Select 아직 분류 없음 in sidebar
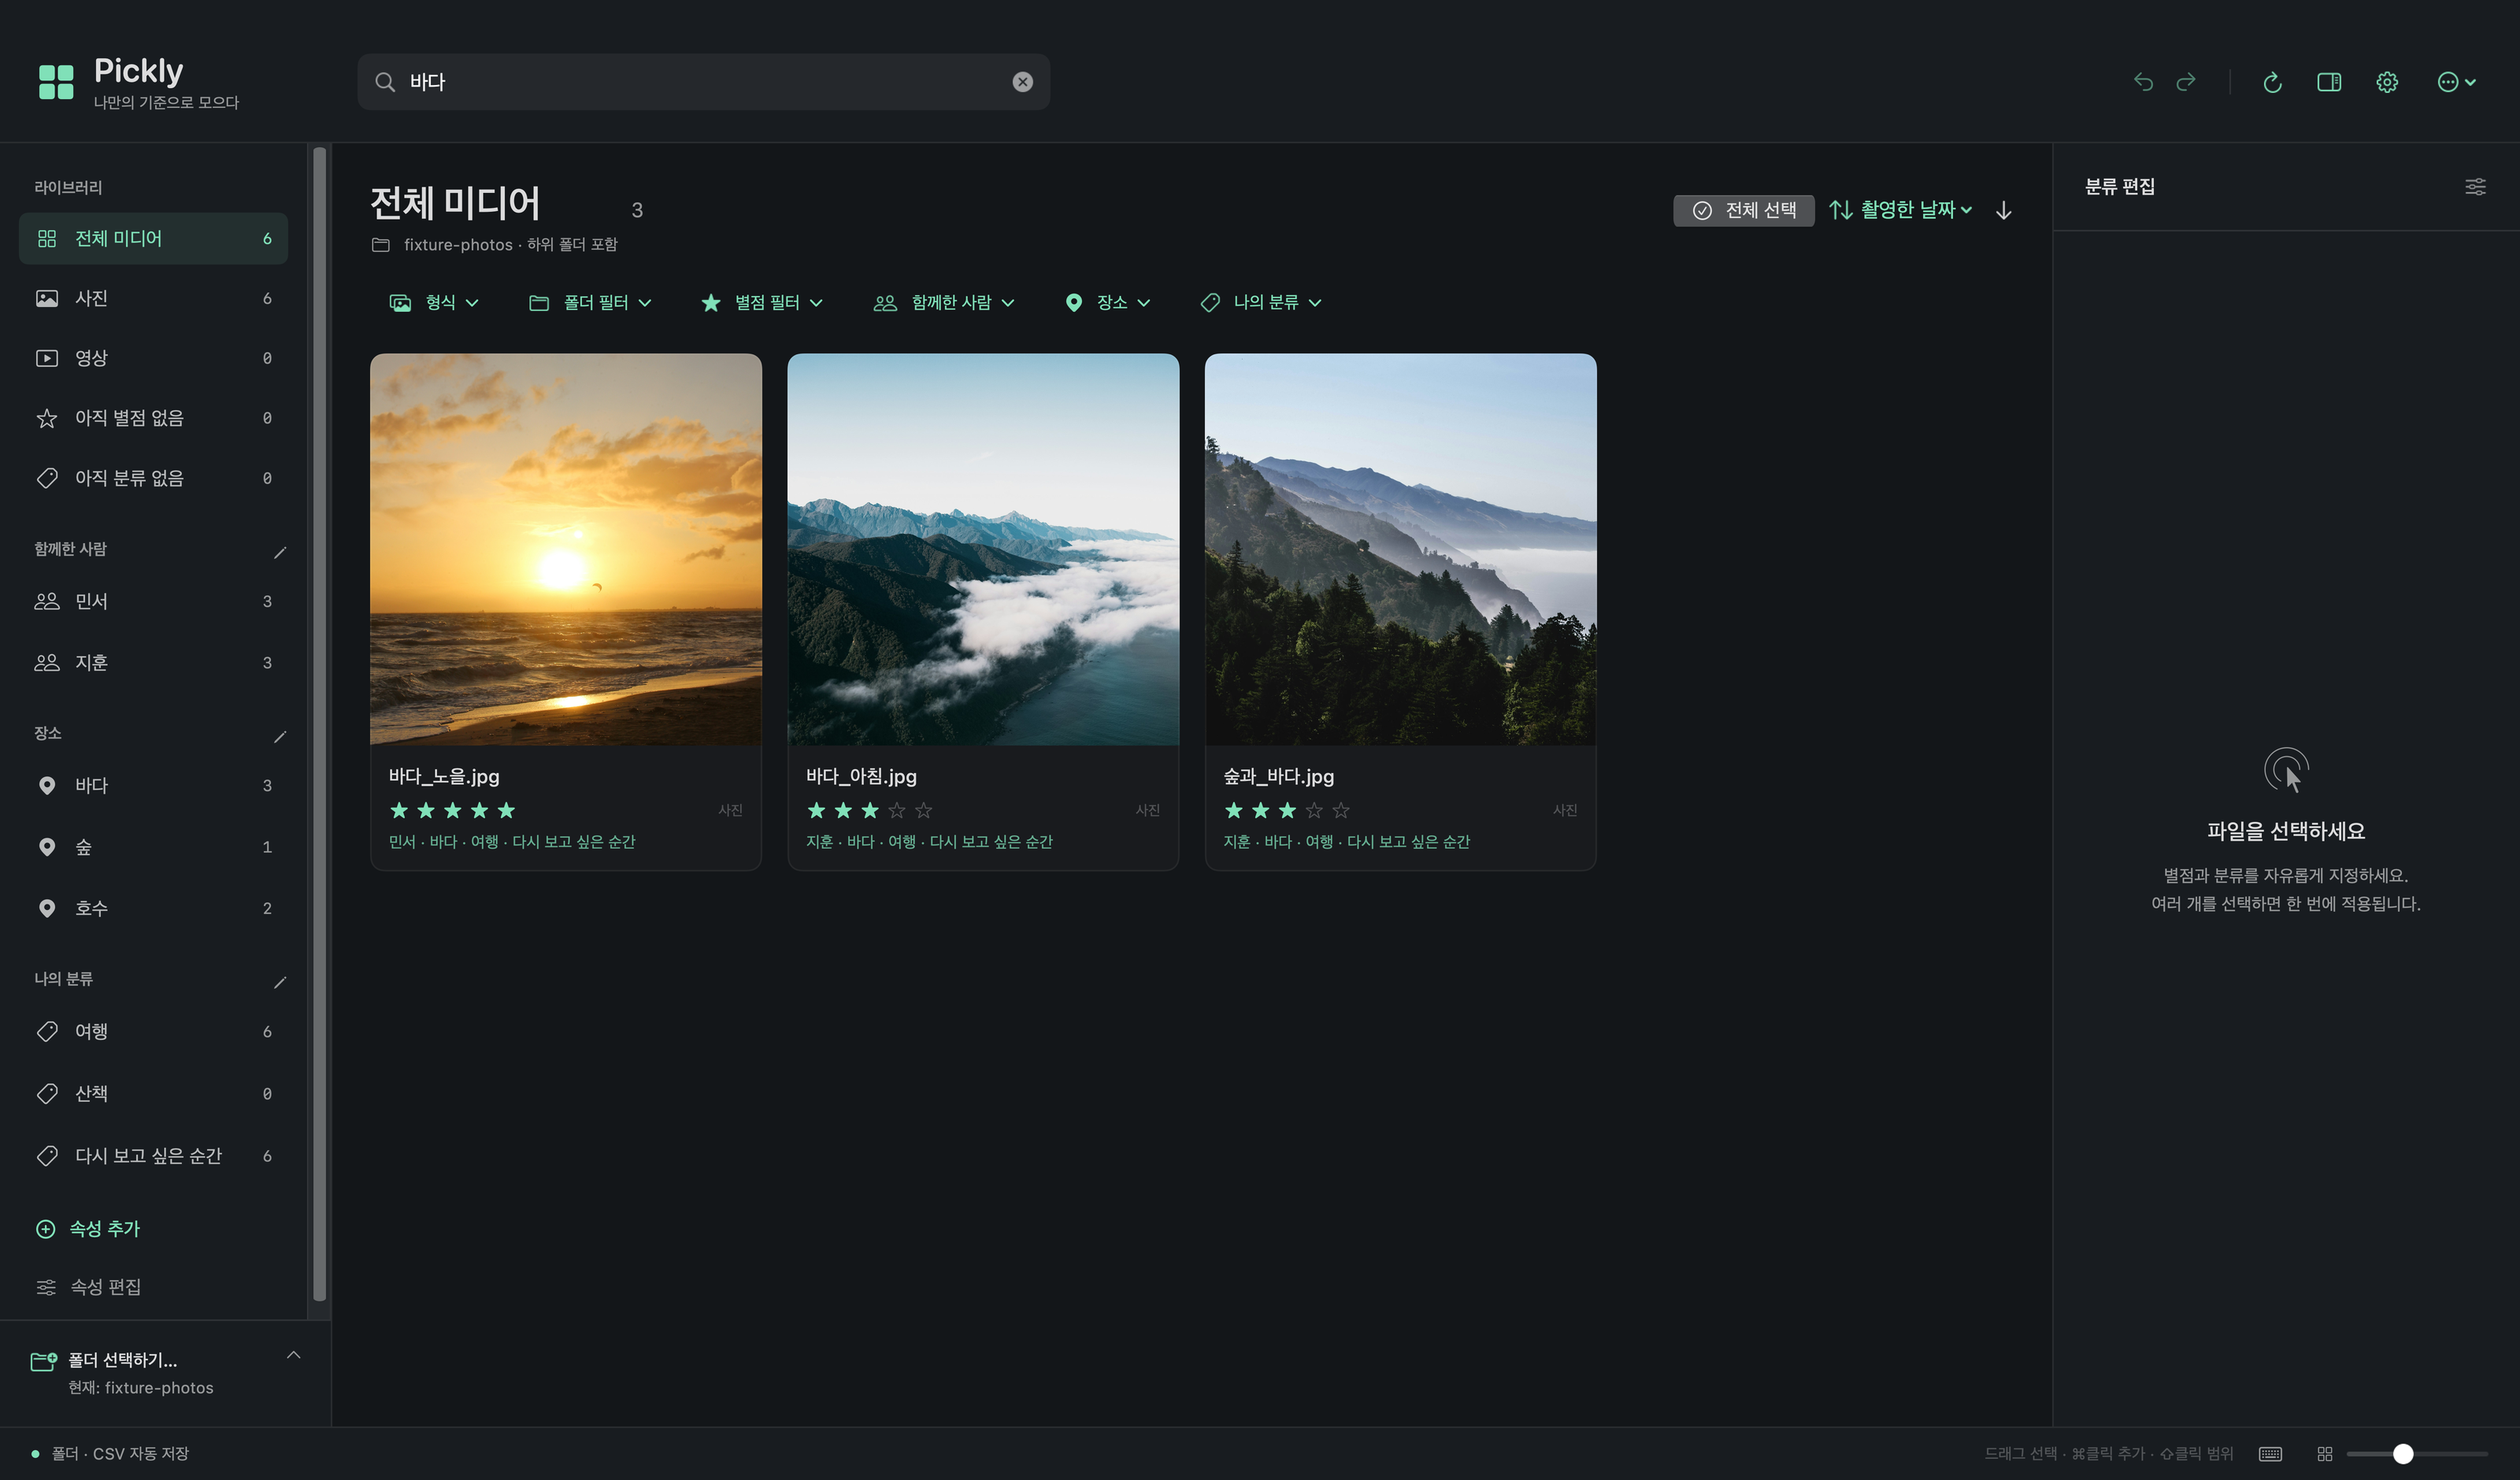This screenshot has width=2520, height=1480. click(153, 478)
